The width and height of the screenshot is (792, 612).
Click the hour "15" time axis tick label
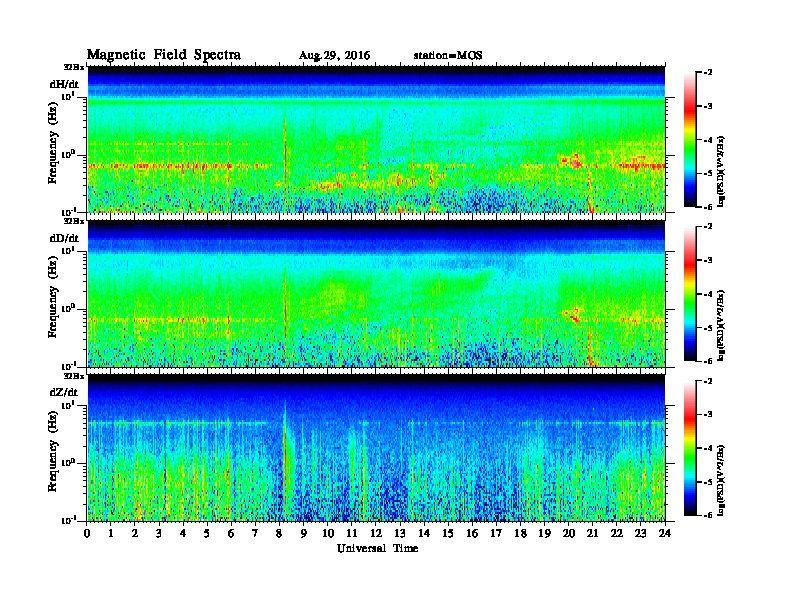[x=448, y=534]
